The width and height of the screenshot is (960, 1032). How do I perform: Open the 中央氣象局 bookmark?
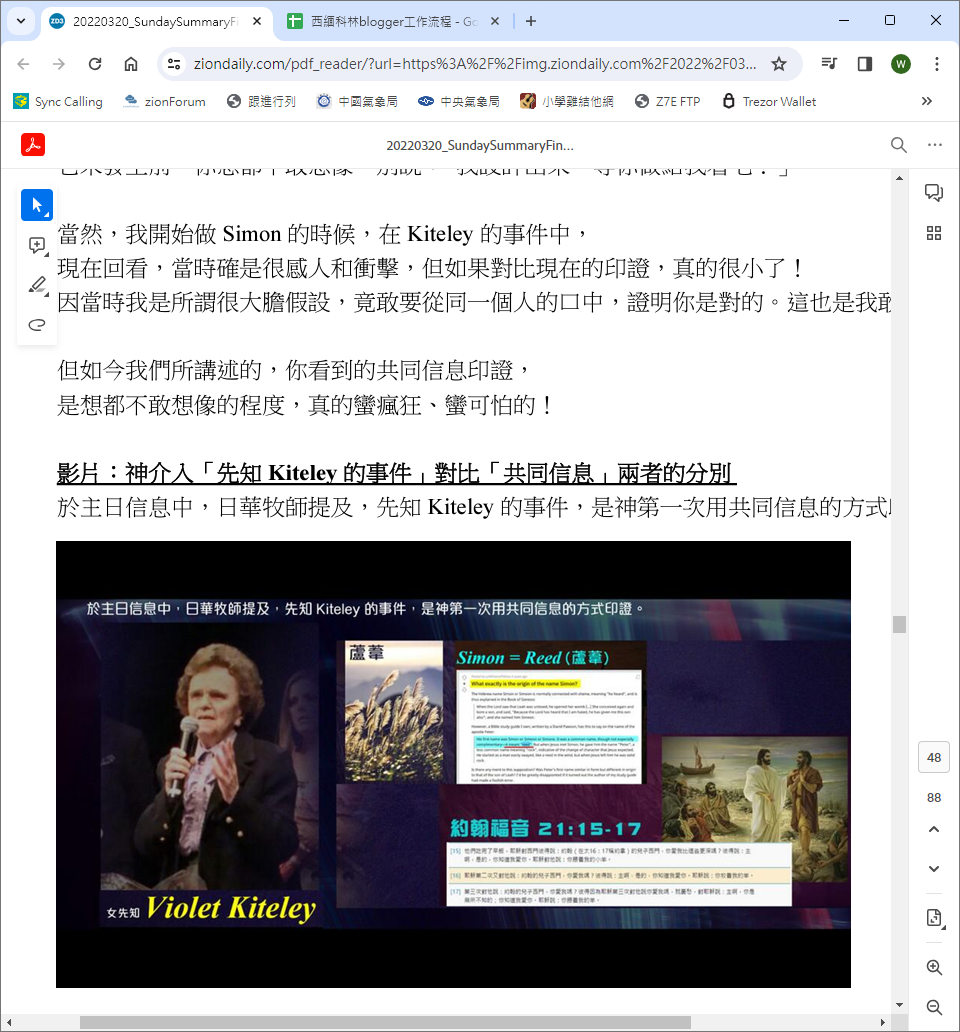[459, 101]
